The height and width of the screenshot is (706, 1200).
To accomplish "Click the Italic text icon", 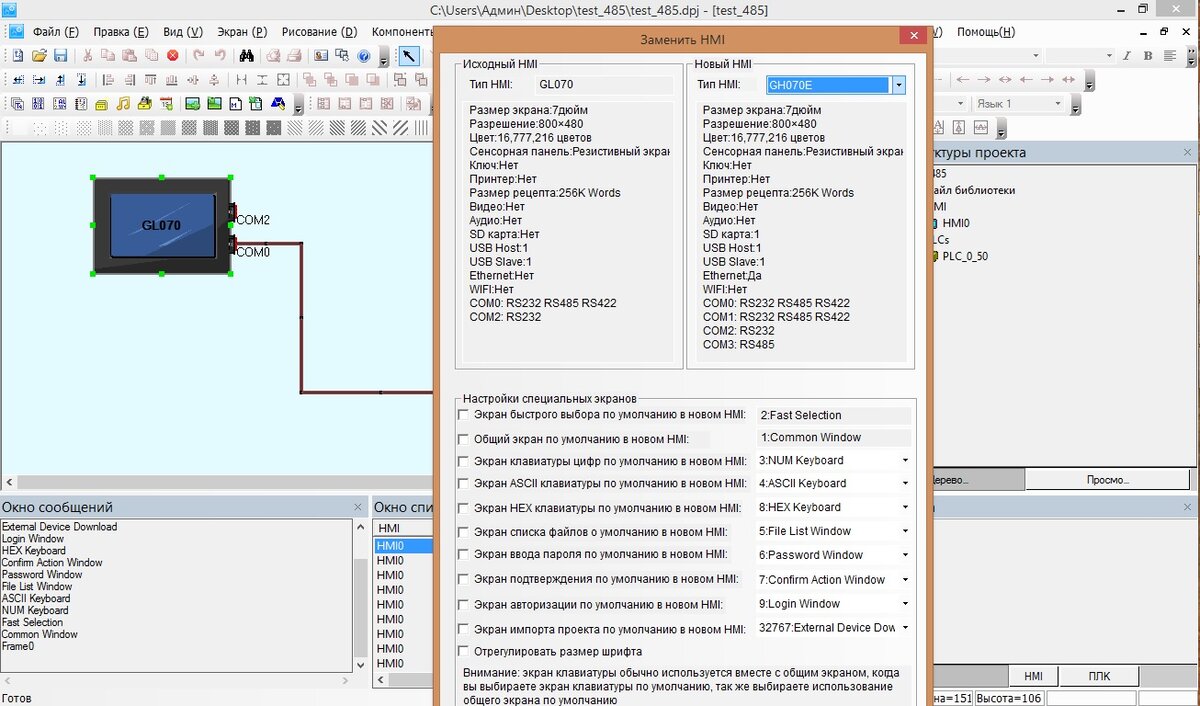I will (1126, 56).
